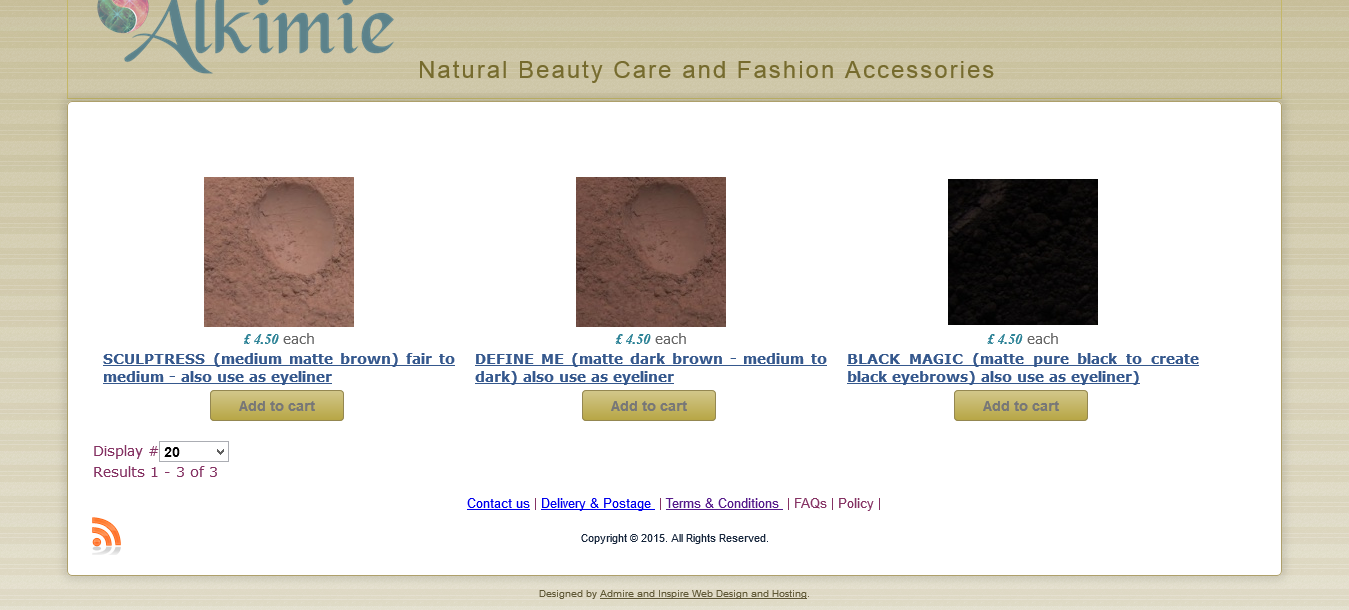Click the Alkimie logo
Screen dimensions: 1349x610
(246, 36)
